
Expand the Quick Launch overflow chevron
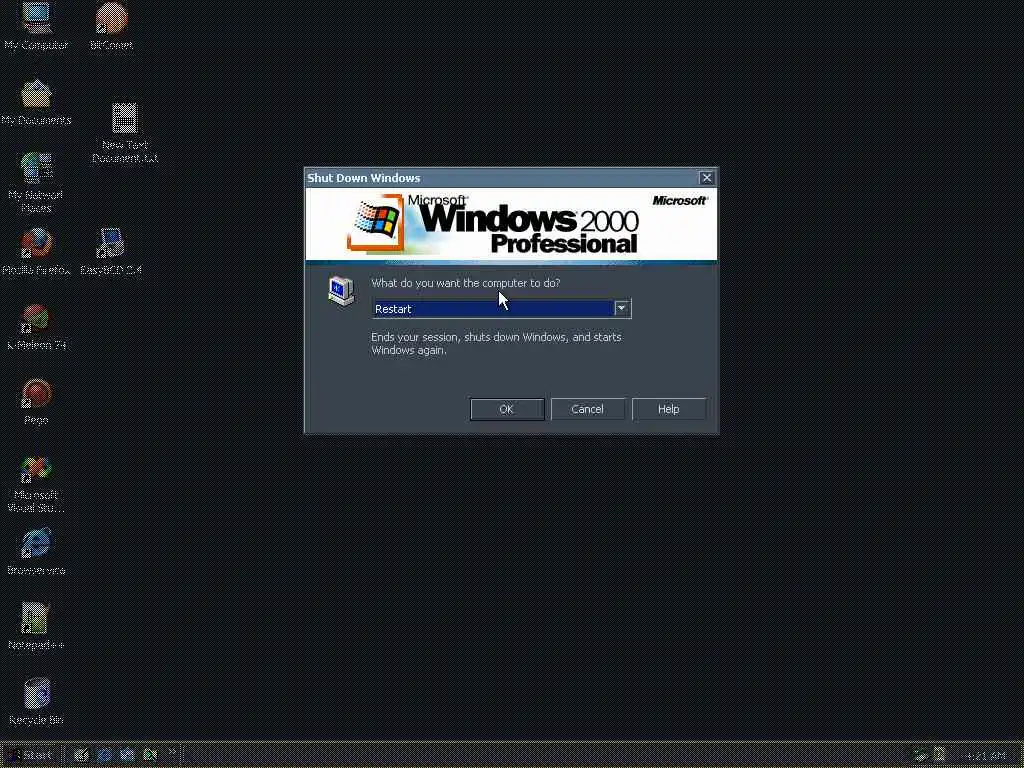172,753
